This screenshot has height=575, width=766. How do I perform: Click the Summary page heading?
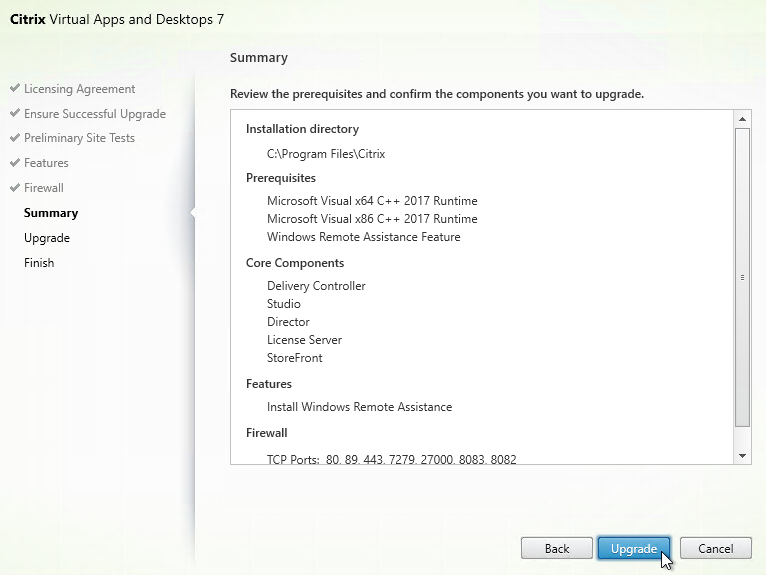tap(259, 58)
